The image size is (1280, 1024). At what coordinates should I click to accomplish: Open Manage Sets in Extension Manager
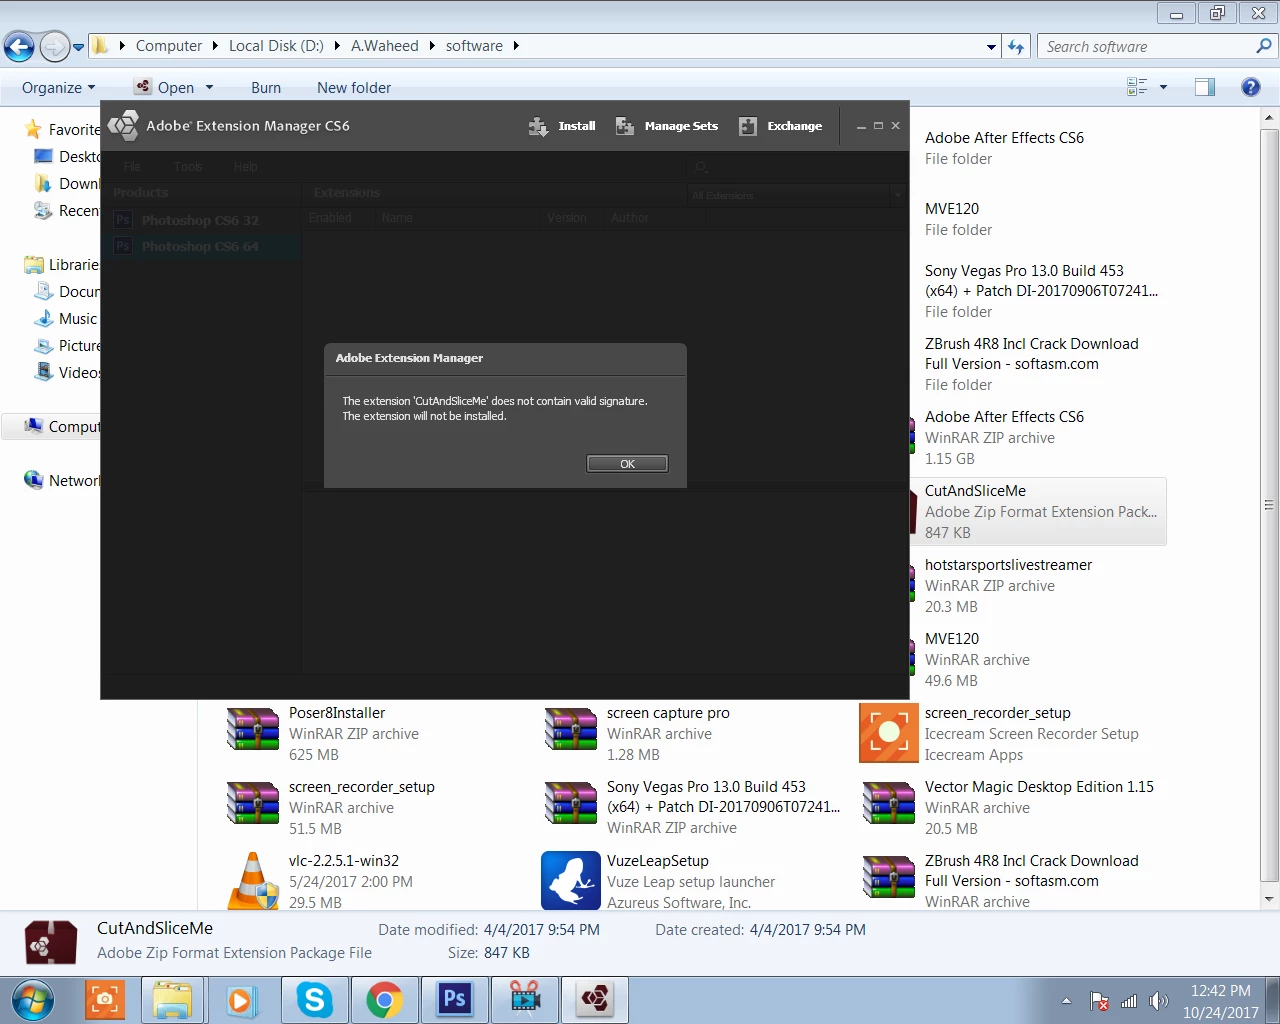[667, 126]
